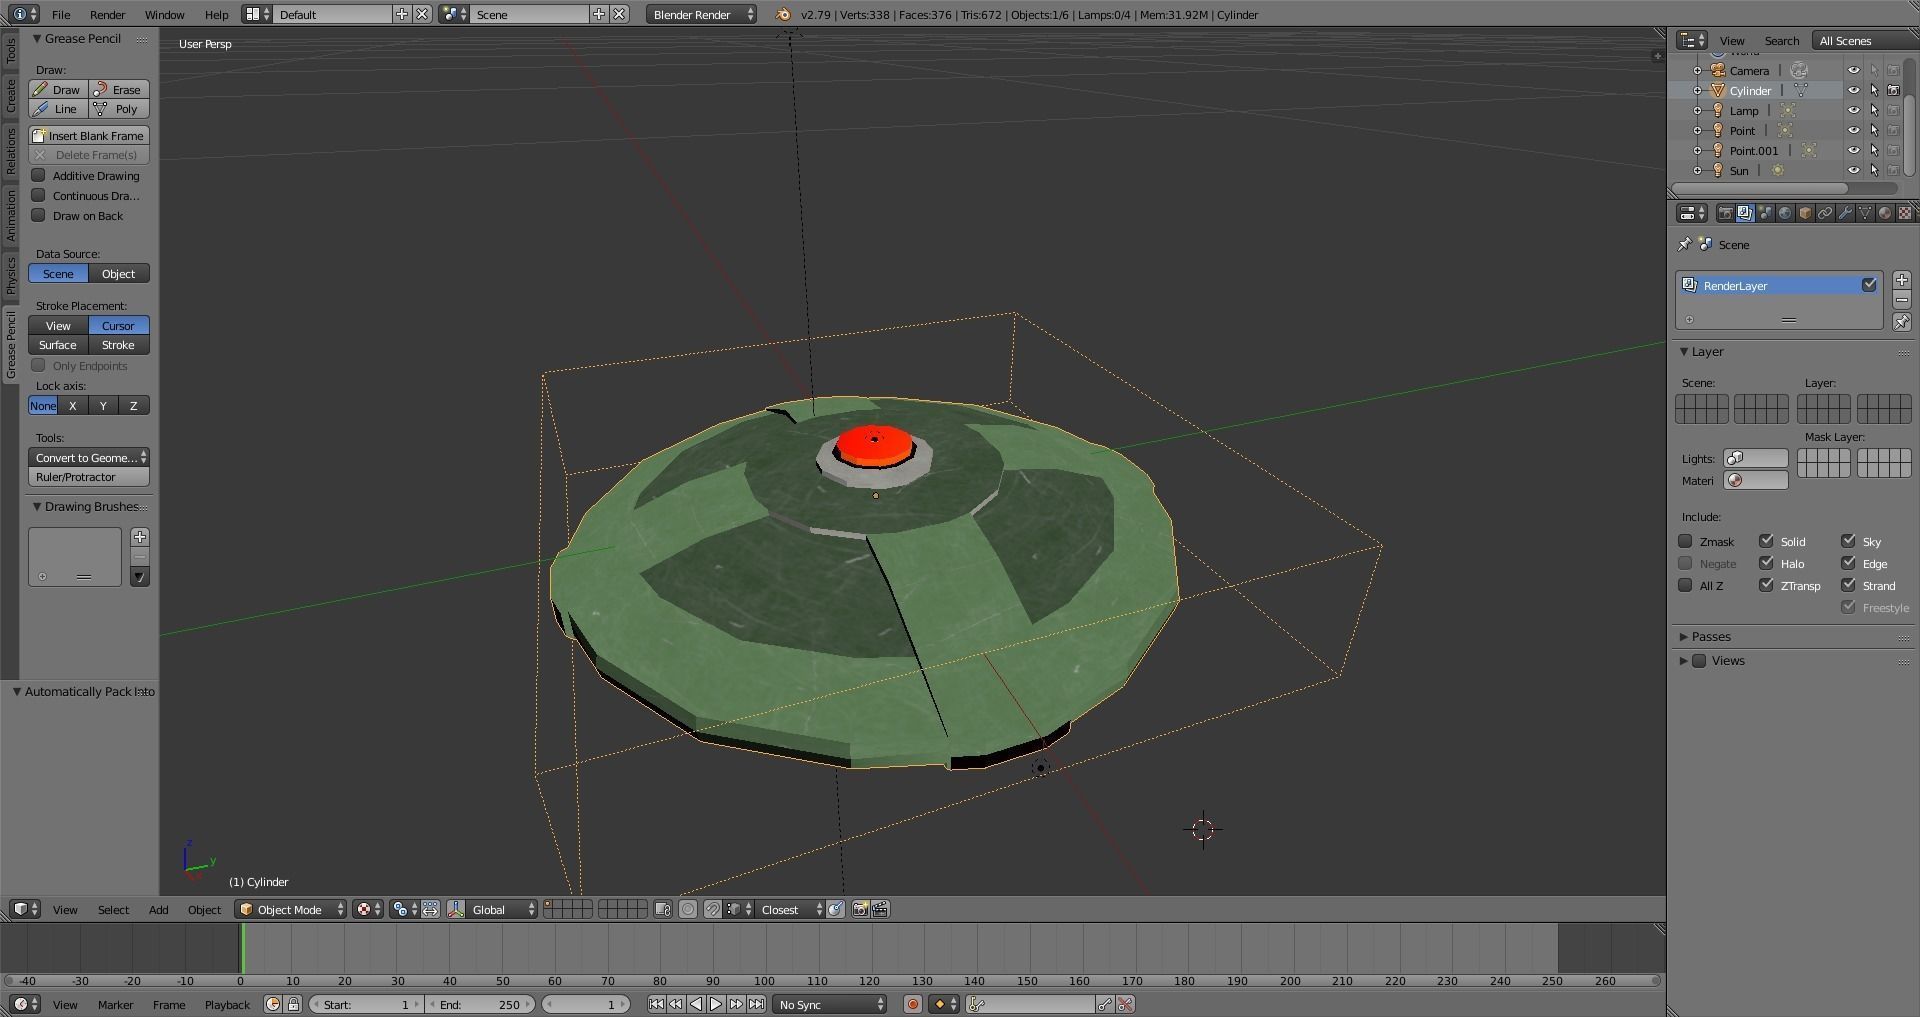Click Insert Blank Frame in Grease Pencil panel
1920x1017 pixels.
[x=88, y=135]
